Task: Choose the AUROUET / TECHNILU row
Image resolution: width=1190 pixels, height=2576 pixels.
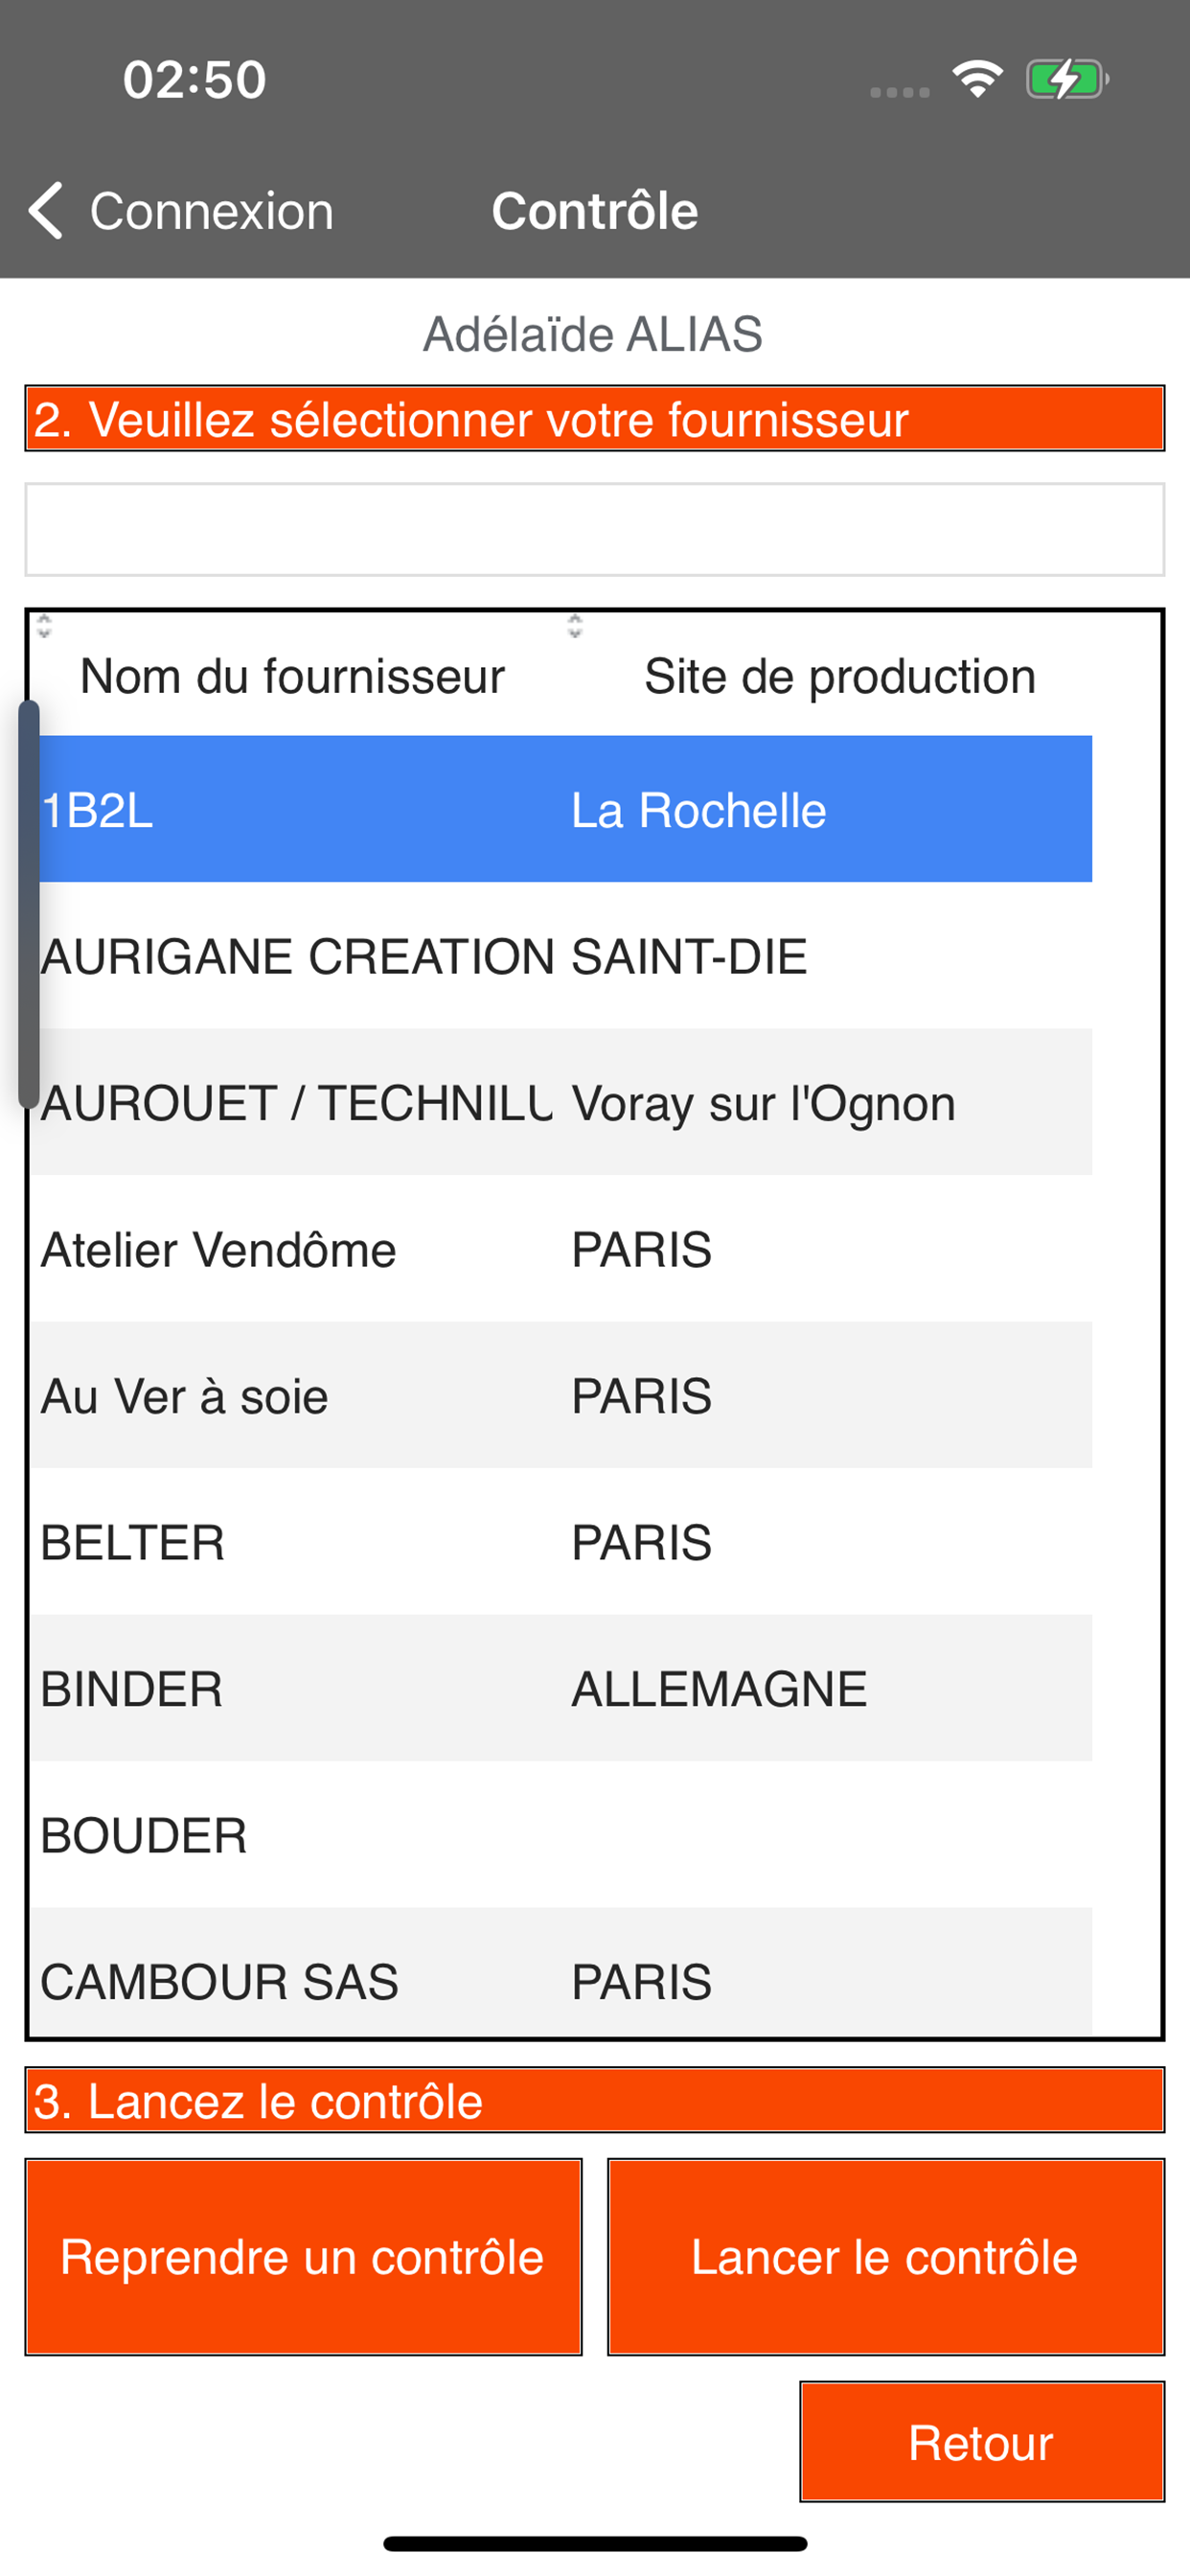Action: pyautogui.click(x=561, y=1102)
